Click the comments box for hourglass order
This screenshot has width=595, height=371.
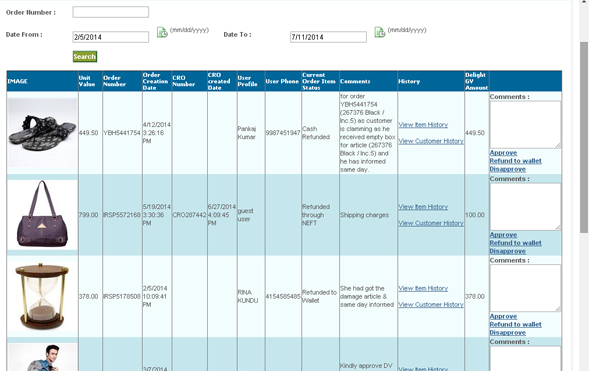(525, 288)
